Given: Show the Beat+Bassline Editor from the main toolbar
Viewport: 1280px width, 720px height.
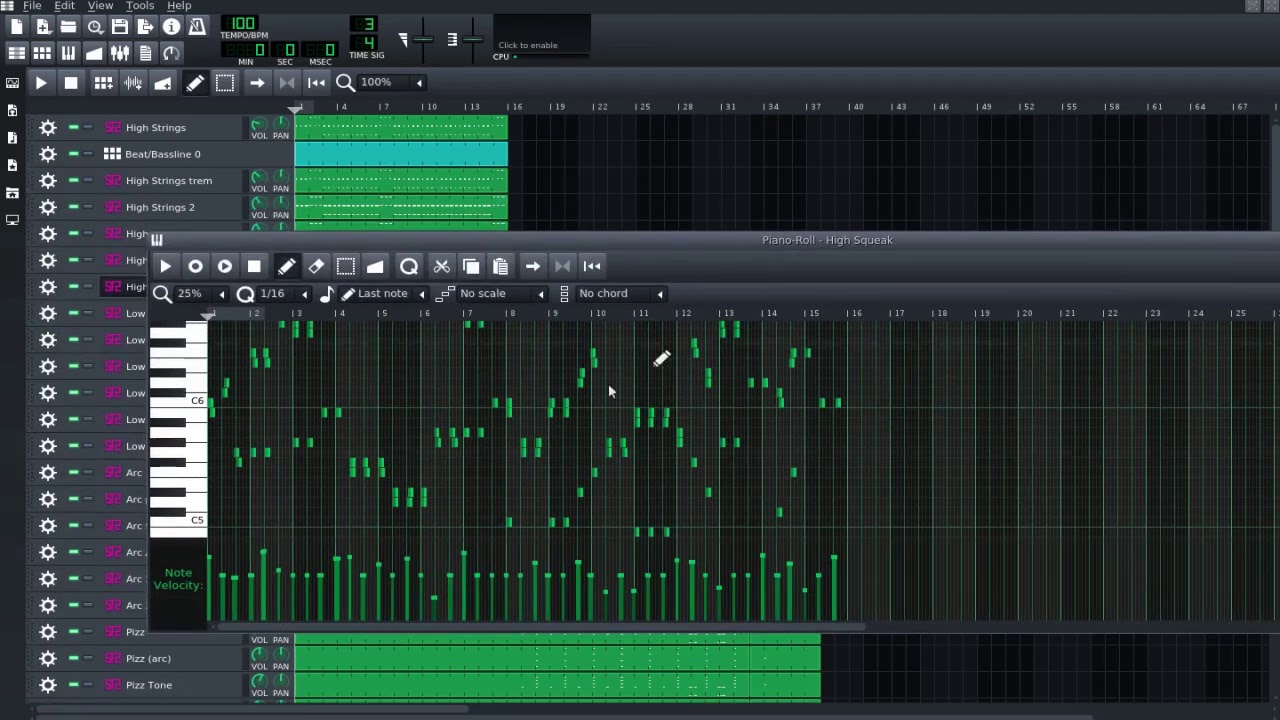Looking at the screenshot, I should [x=43, y=53].
